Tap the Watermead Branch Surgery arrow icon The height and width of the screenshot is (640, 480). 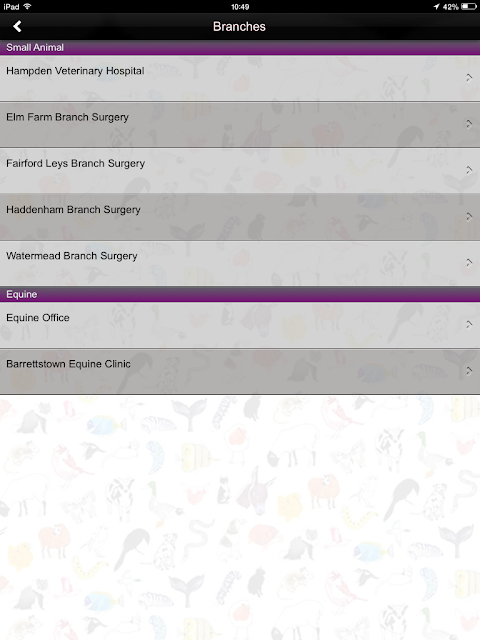[469, 262]
